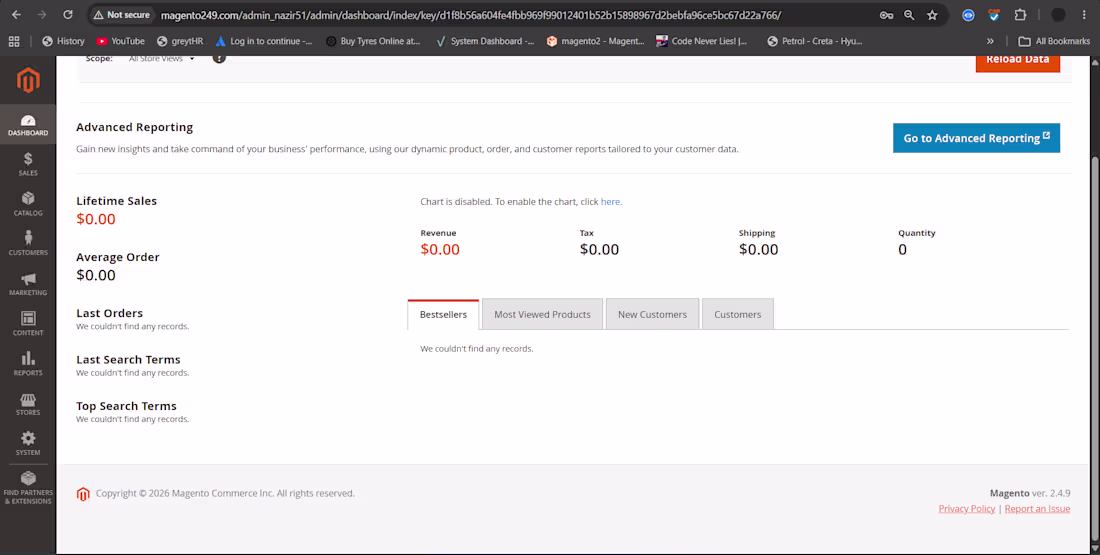1100x555 pixels.
Task: Switch to the New Customers tab
Action: click(652, 314)
